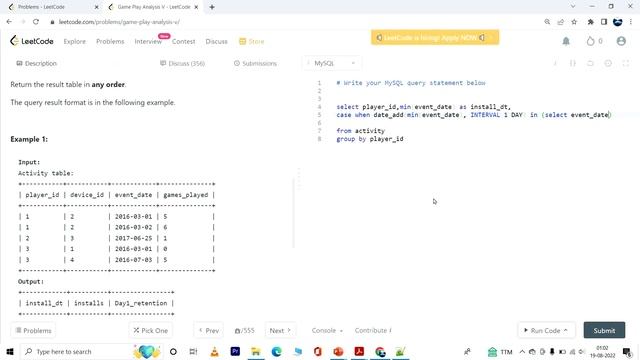This screenshot has height=360, width=640.
Task: Click 'from activity' code line
Action: click(x=360, y=131)
